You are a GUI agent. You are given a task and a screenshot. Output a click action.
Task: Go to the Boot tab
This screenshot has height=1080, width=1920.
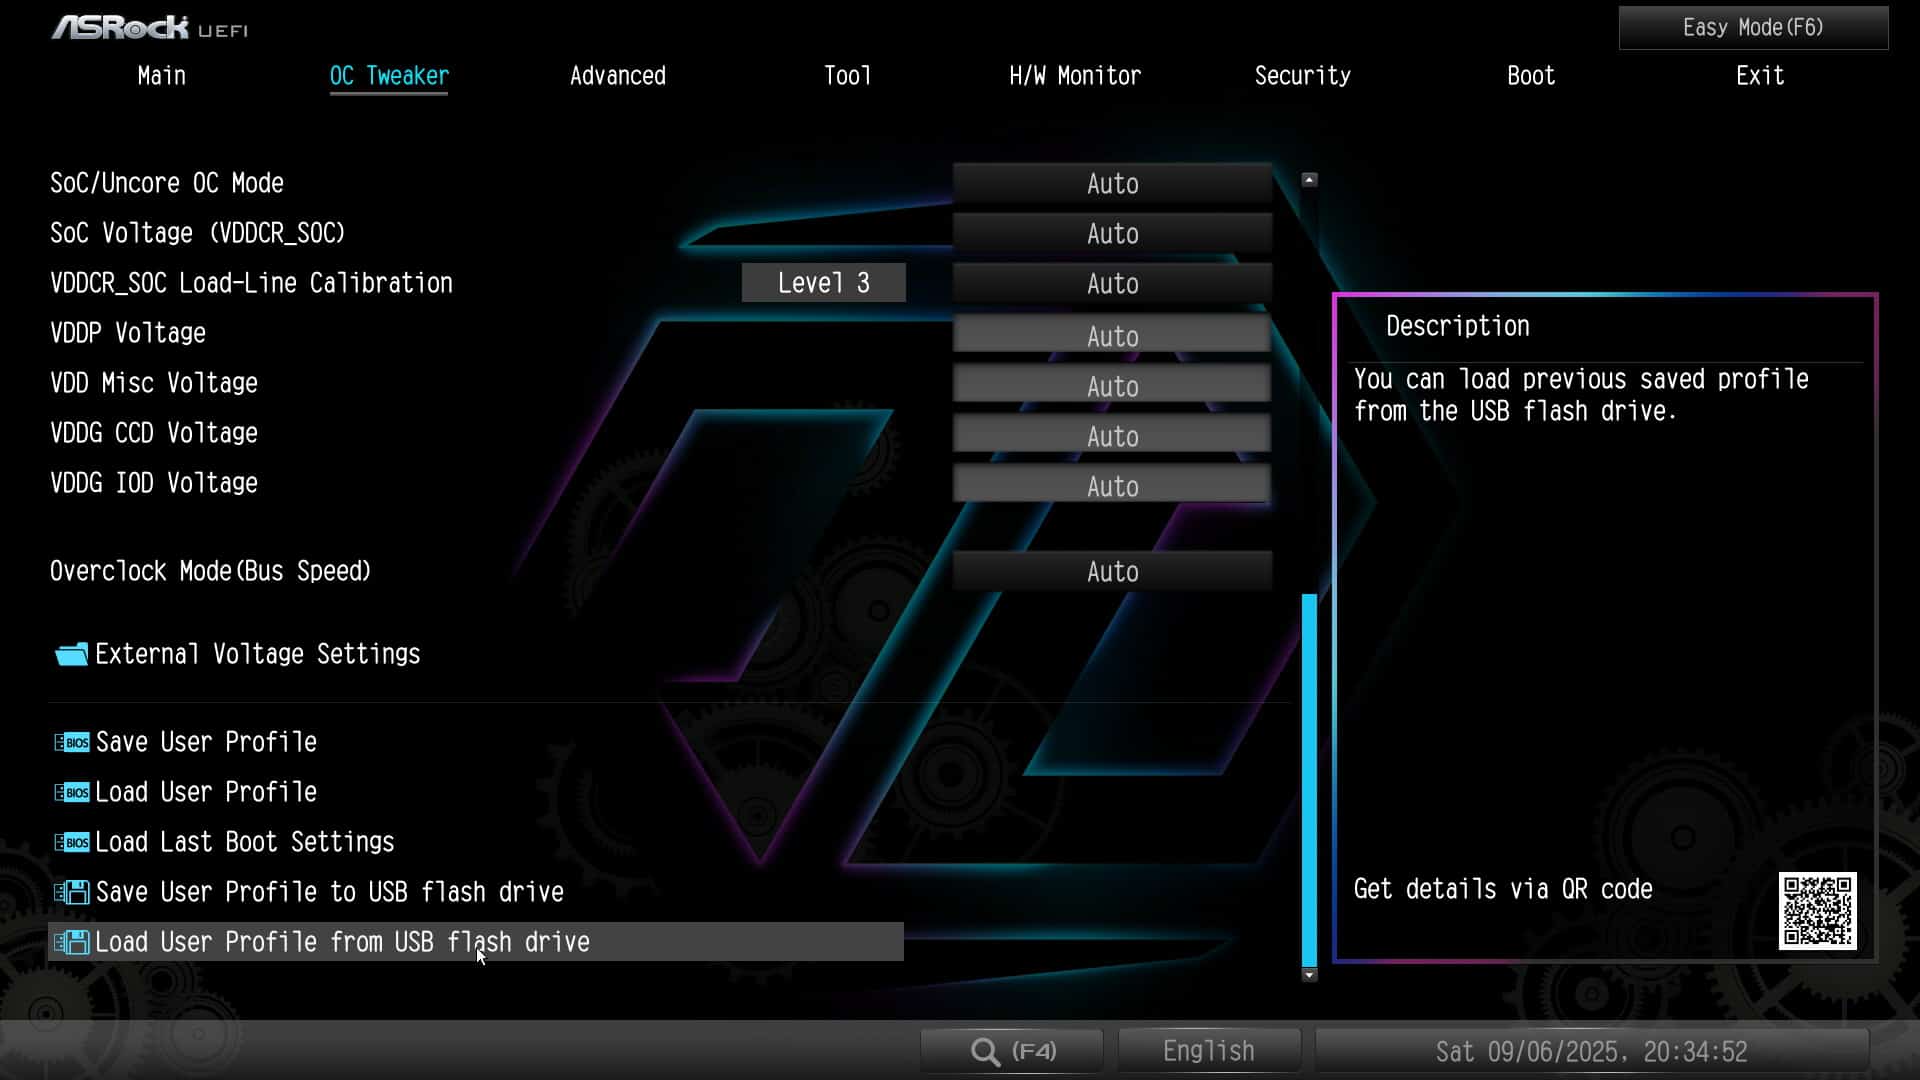1530,76
